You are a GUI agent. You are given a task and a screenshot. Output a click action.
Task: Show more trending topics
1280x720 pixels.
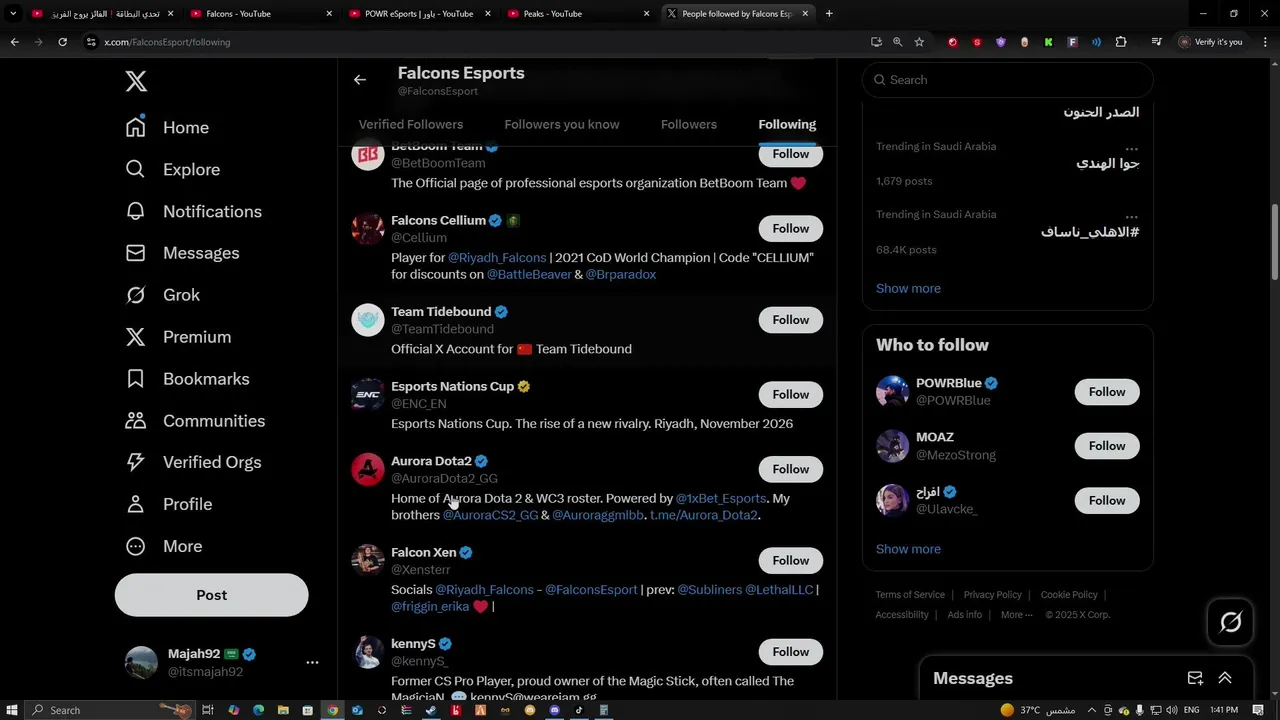point(908,288)
